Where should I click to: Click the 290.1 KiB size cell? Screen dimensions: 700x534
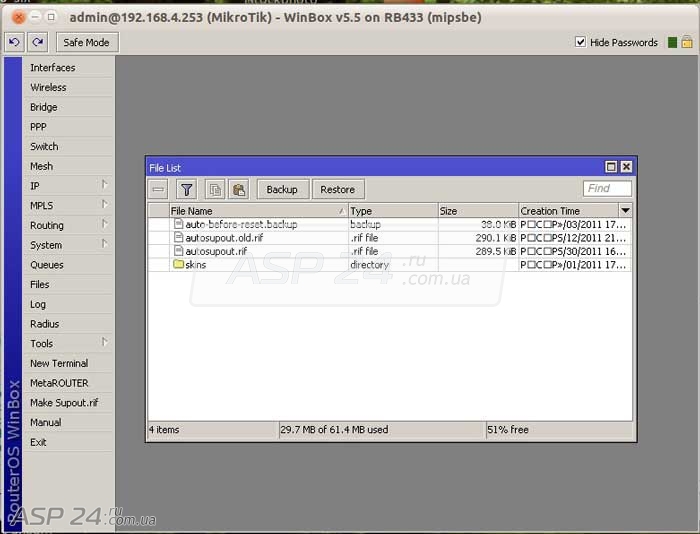coord(478,238)
